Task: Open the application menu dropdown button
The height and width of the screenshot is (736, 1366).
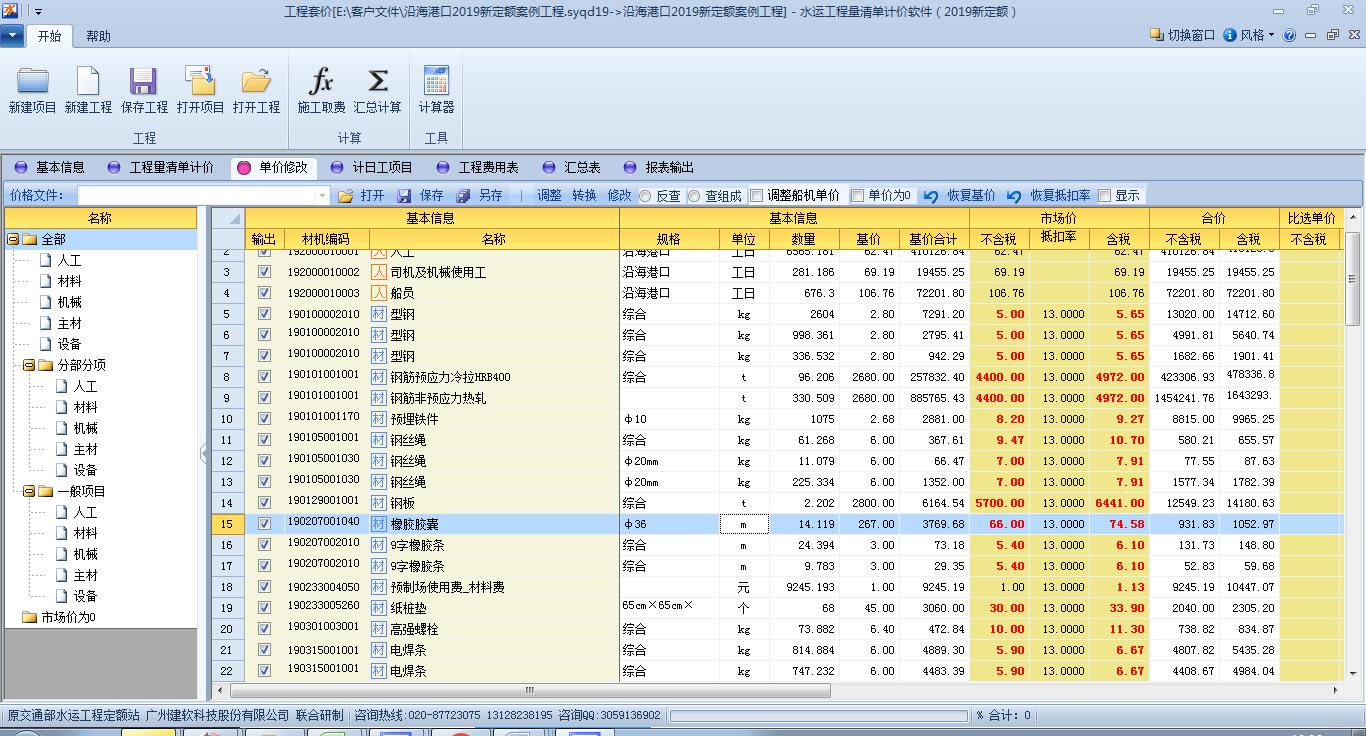Action: pyautogui.click(x=13, y=36)
